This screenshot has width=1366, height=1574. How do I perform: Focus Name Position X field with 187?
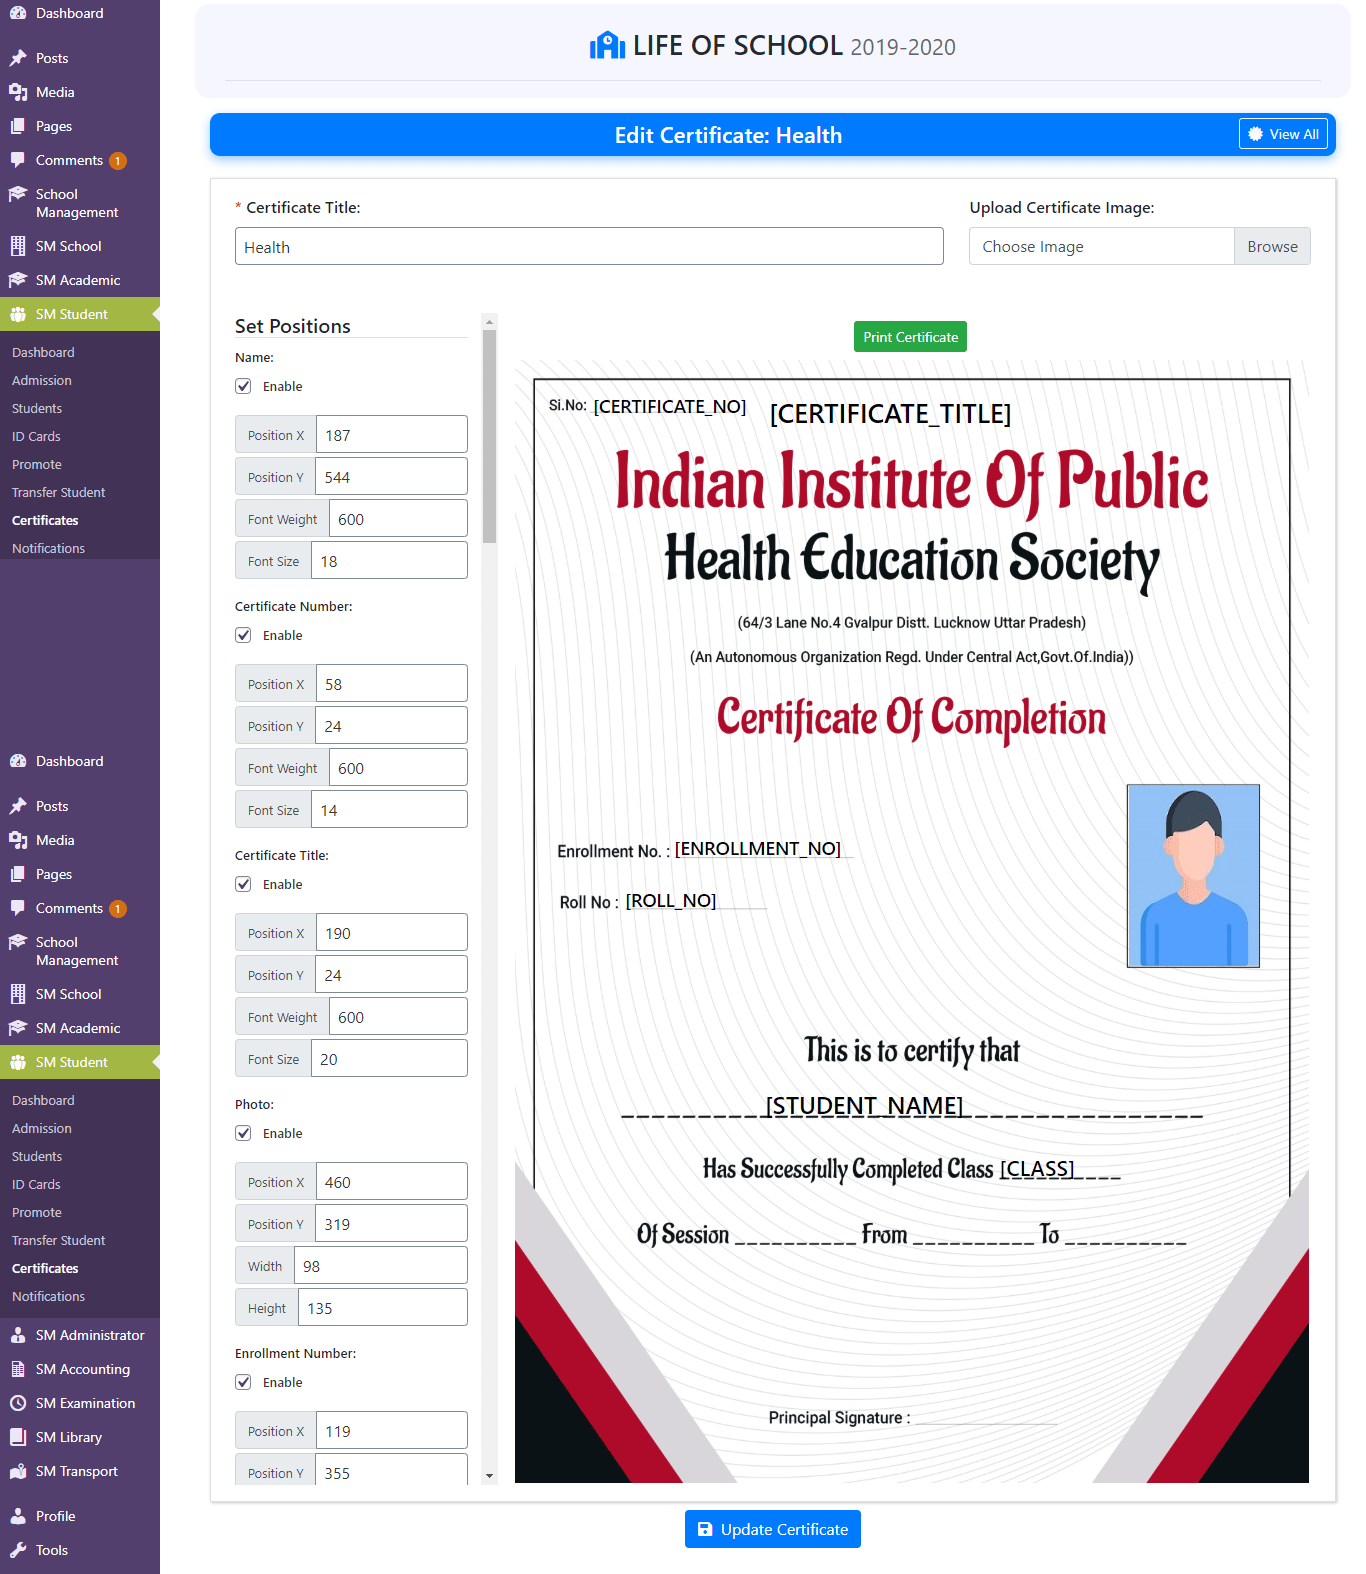coord(392,435)
